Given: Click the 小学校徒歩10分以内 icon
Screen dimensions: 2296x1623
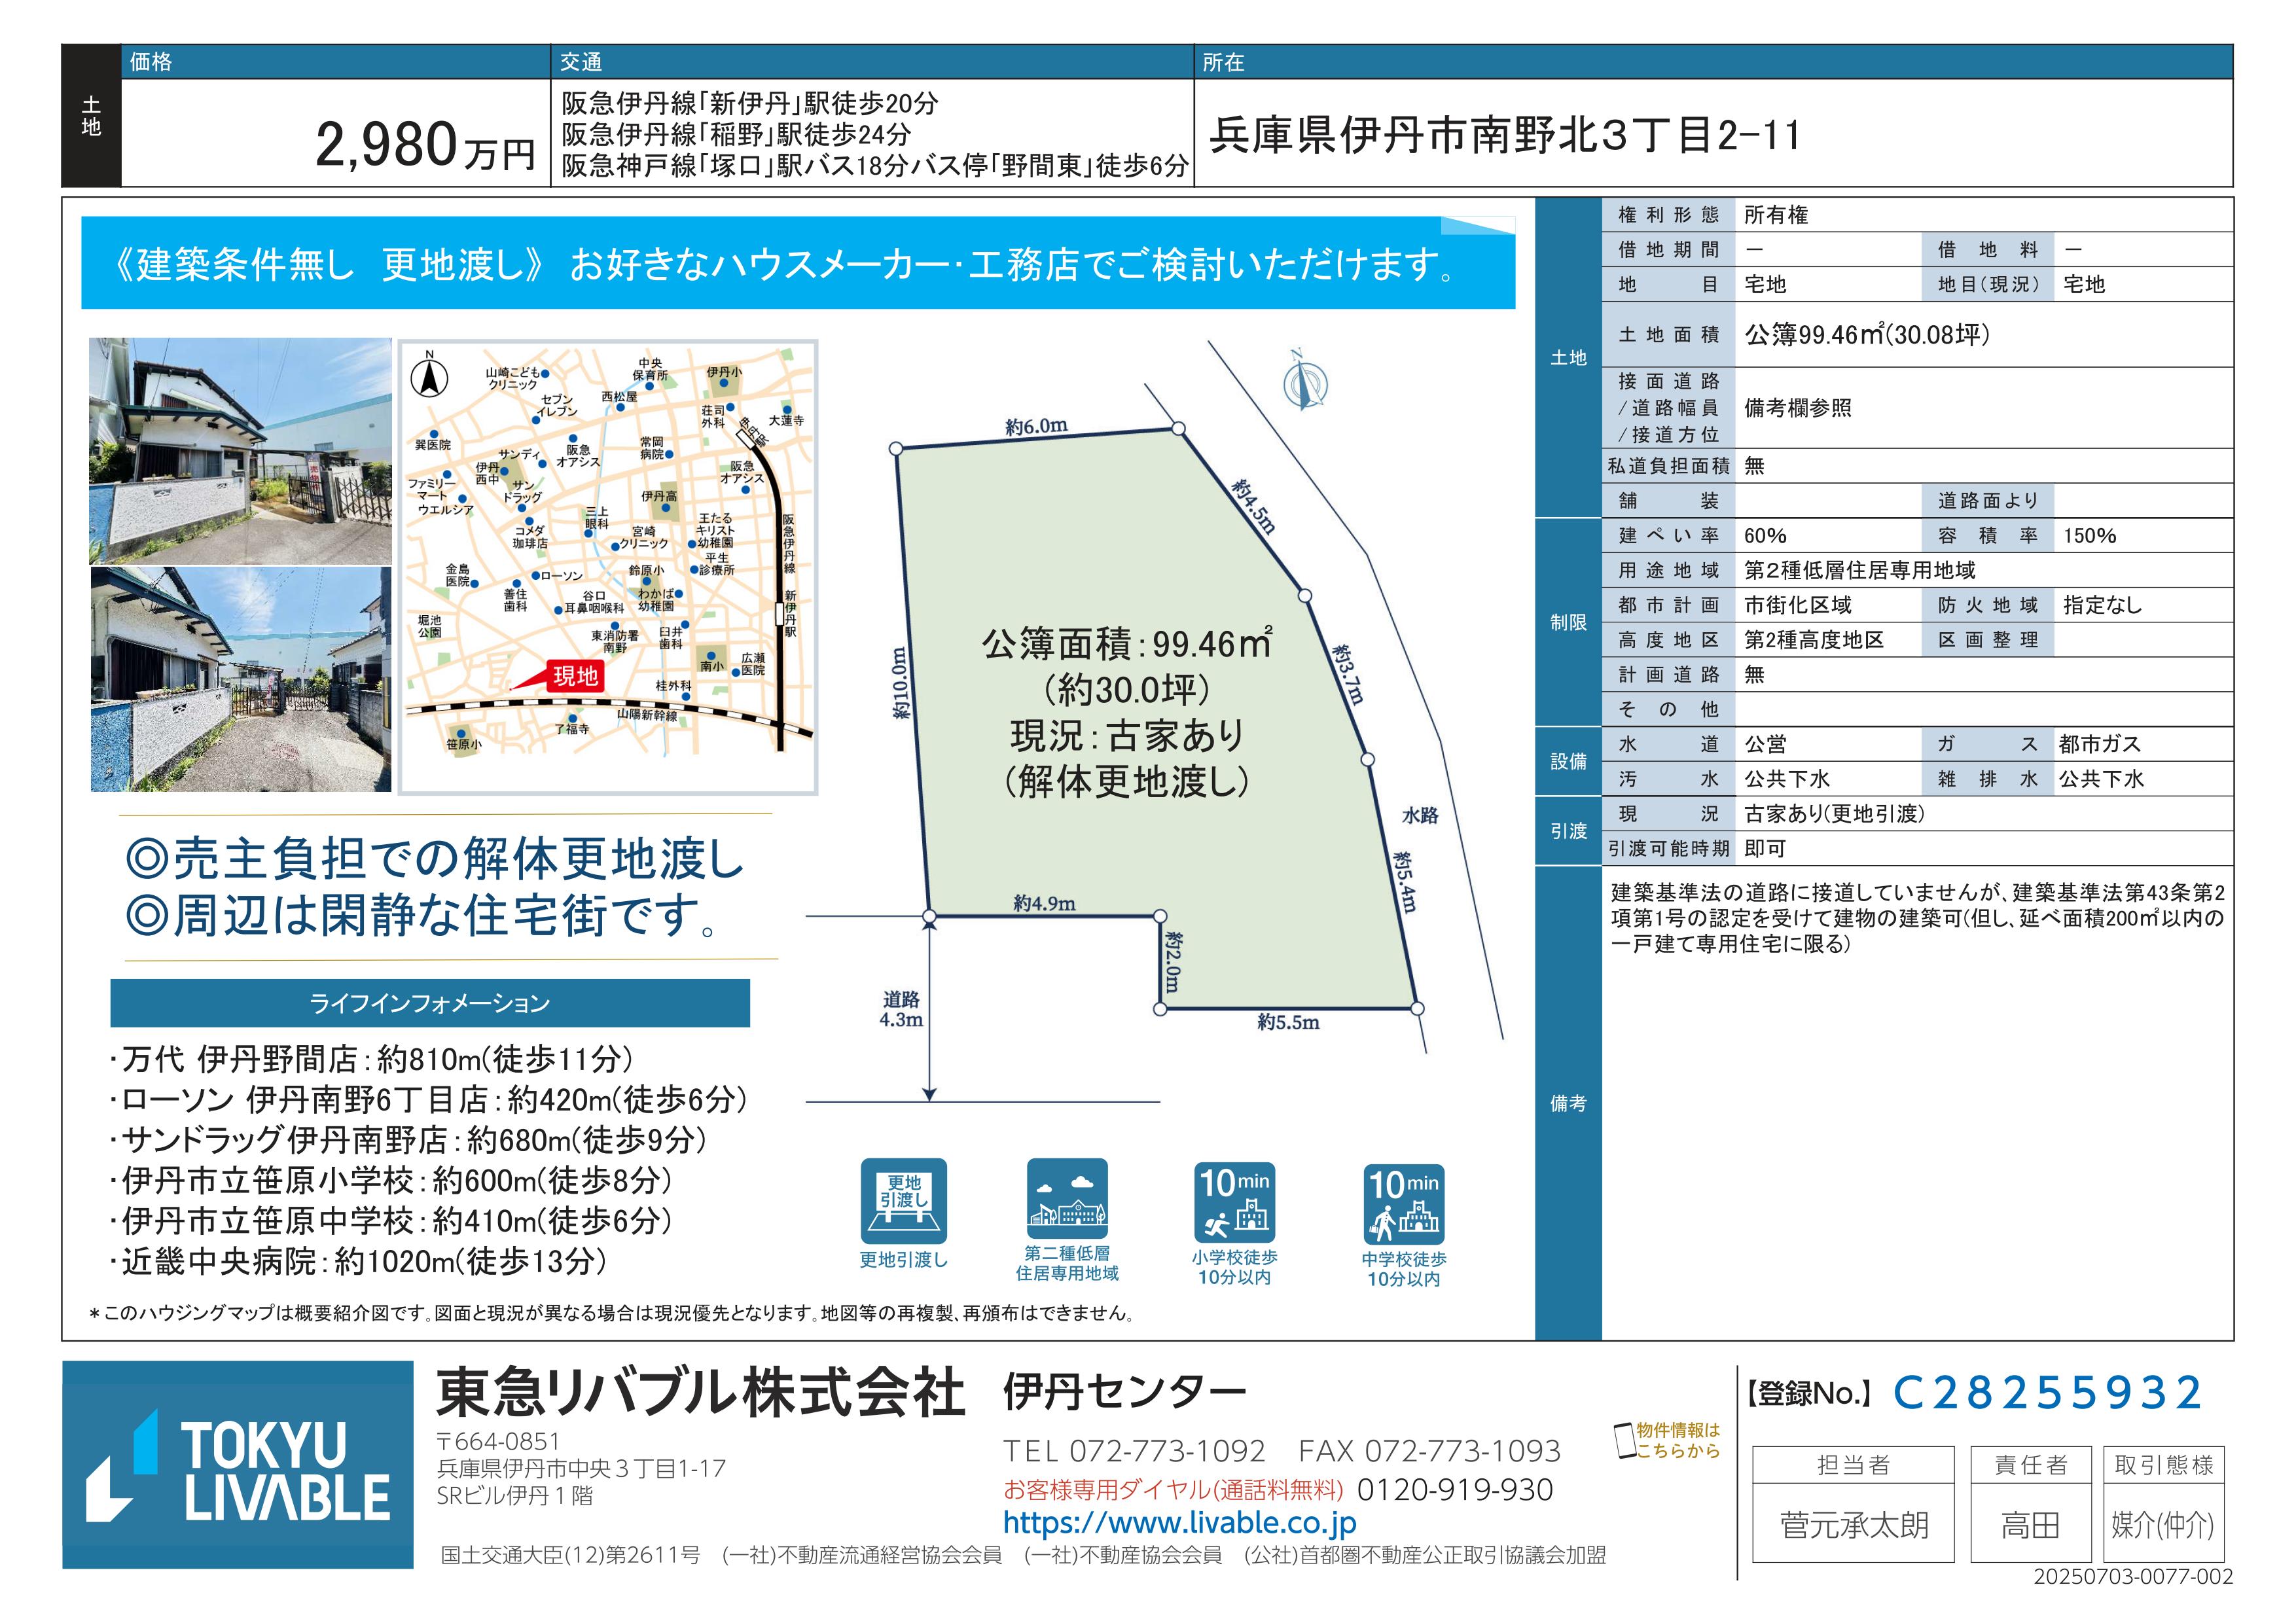Looking at the screenshot, I should (1234, 1202).
